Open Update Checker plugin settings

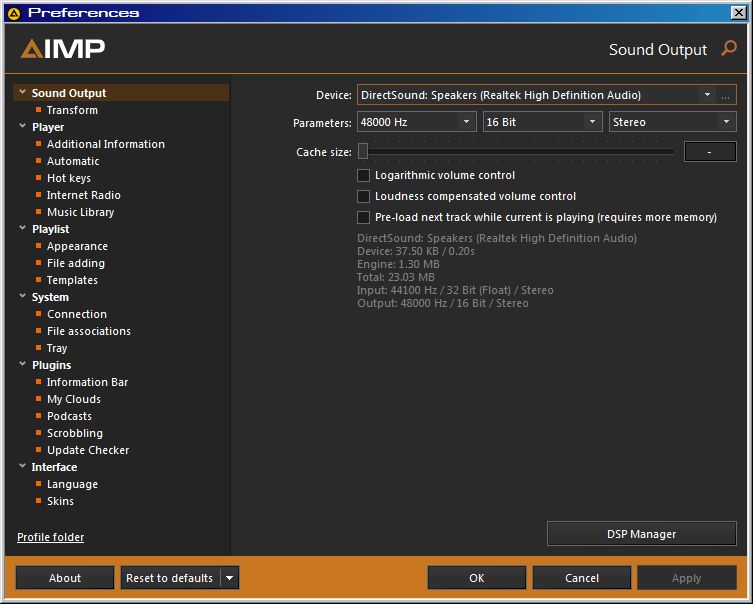coord(88,450)
